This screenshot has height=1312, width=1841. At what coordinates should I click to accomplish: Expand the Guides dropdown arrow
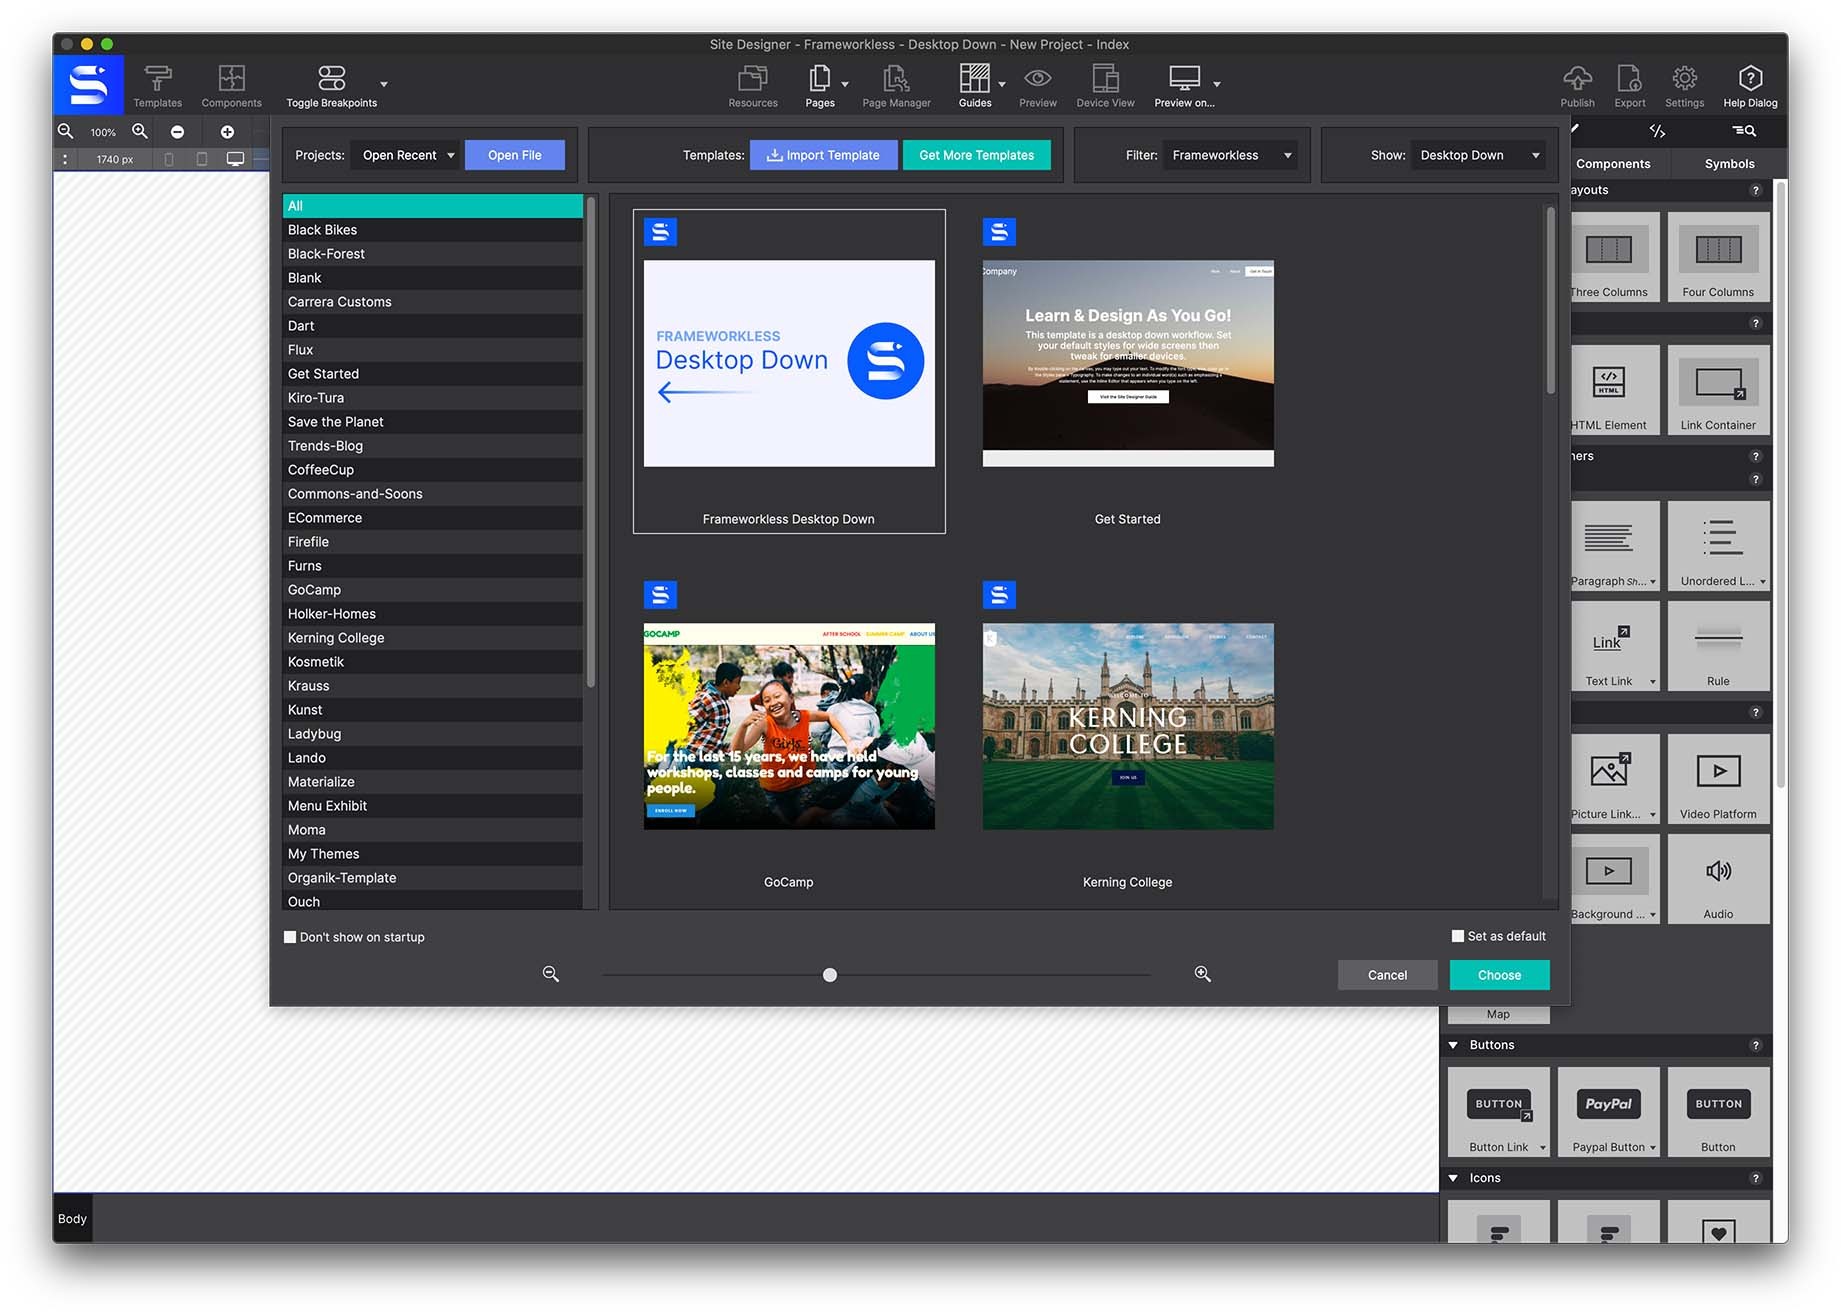click(x=1002, y=85)
